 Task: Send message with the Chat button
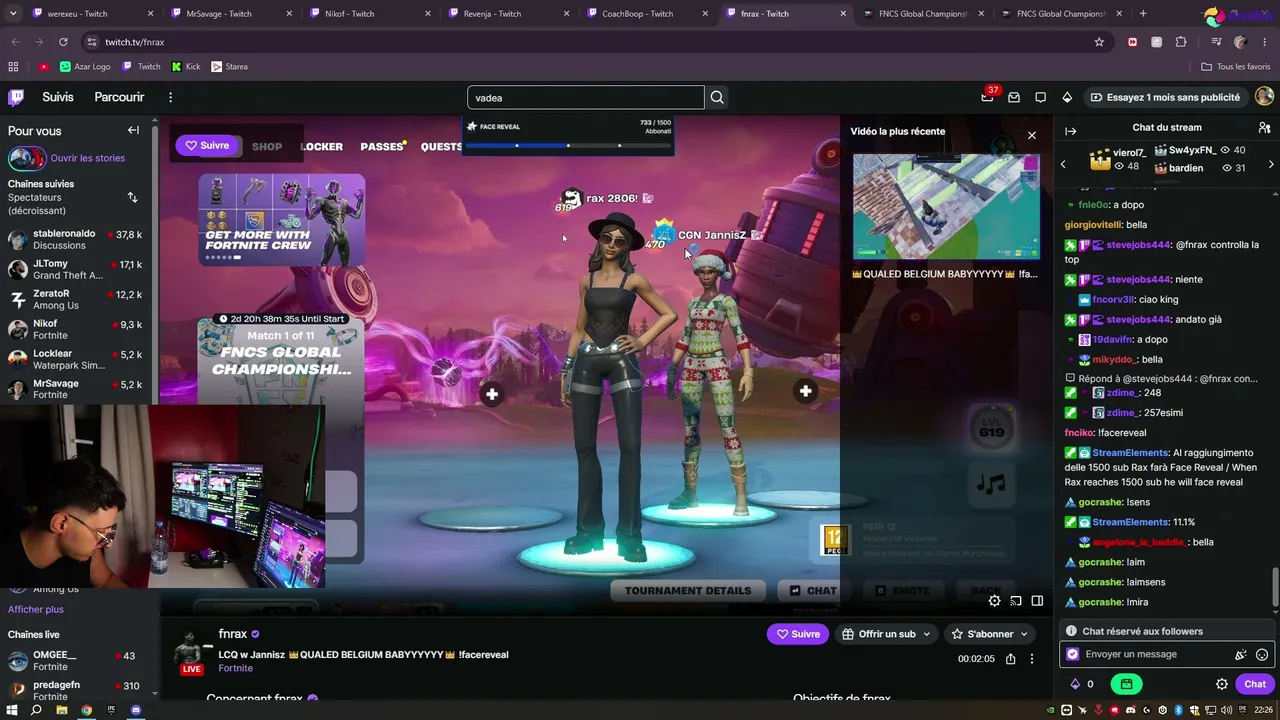tap(1255, 684)
